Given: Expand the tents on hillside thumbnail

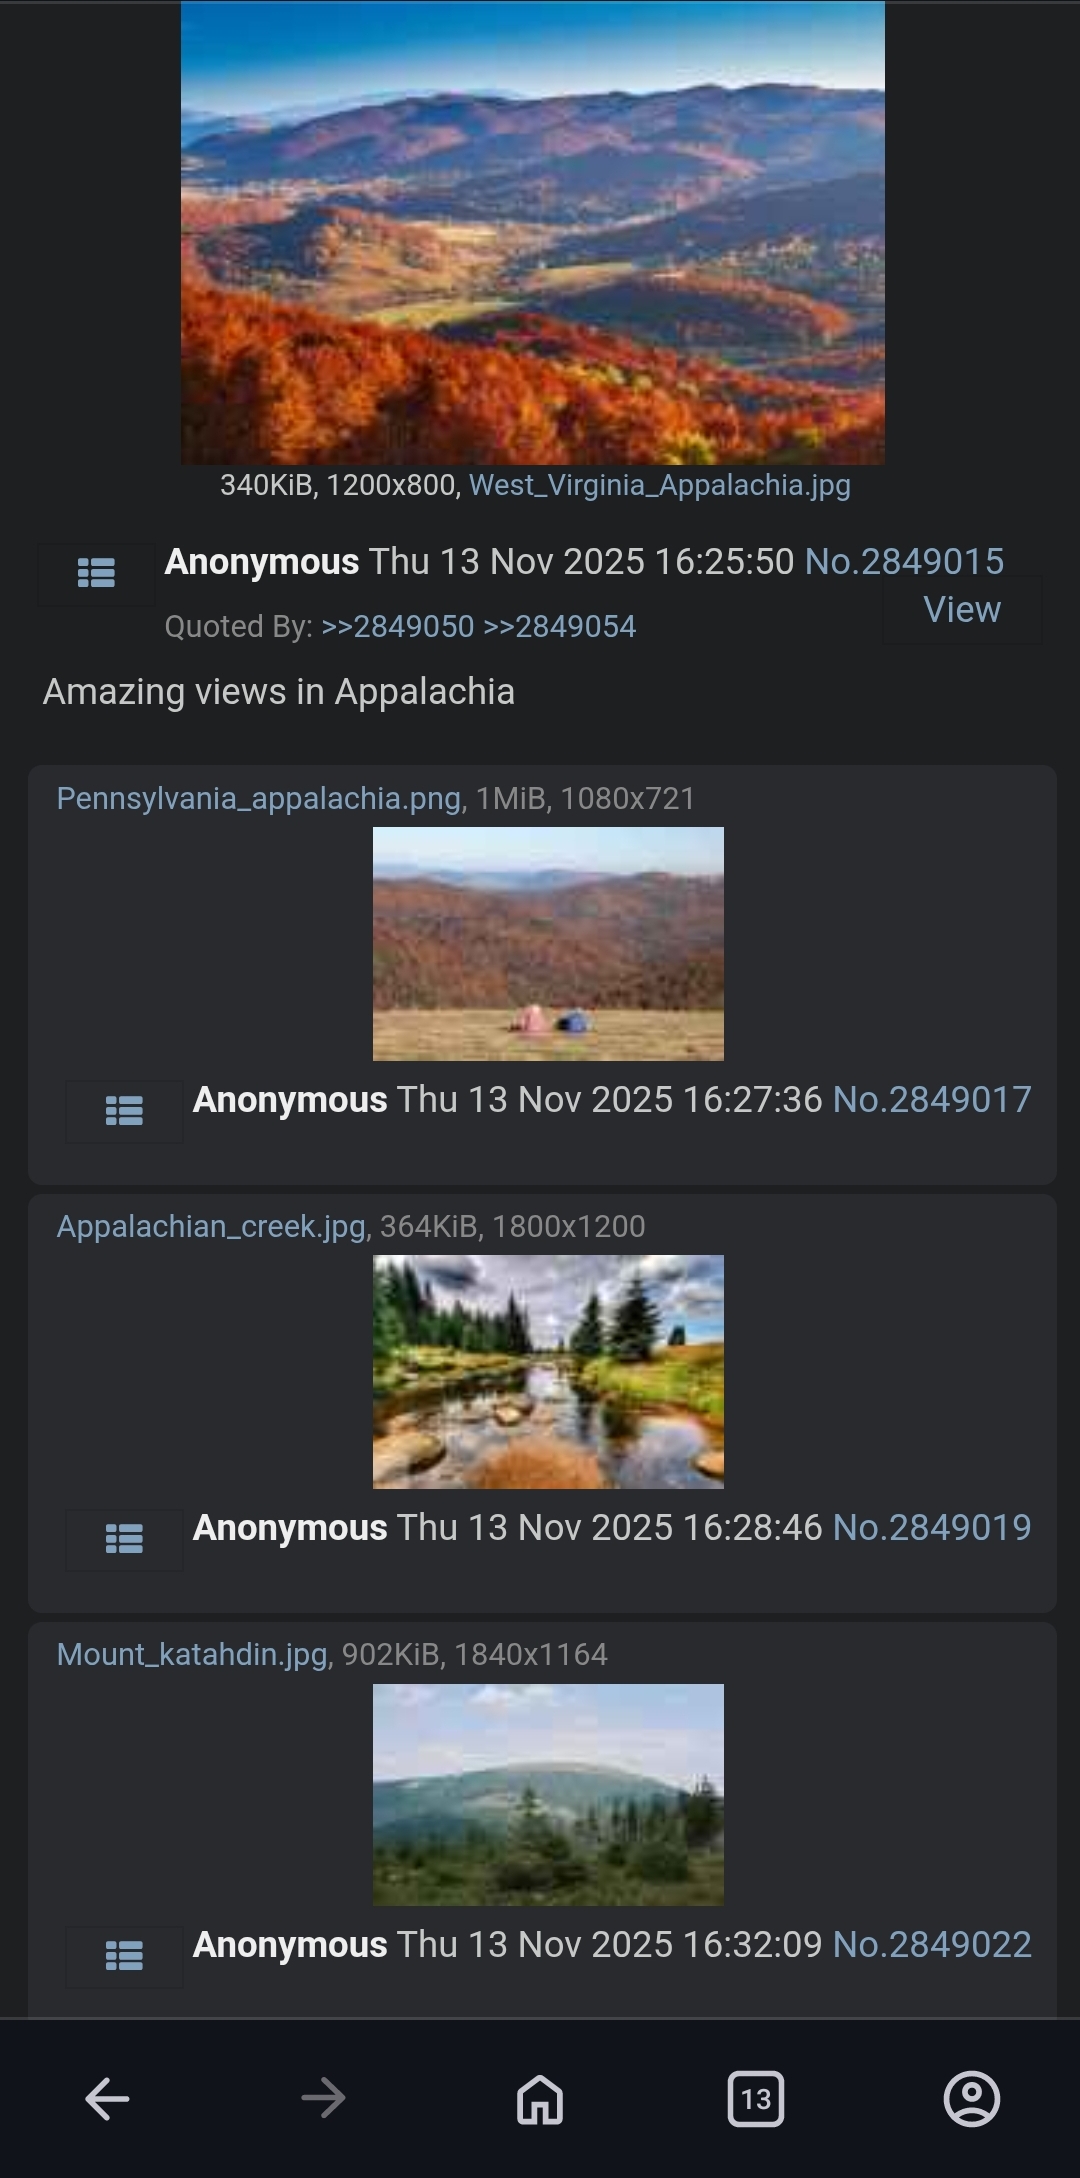Looking at the screenshot, I should (548, 944).
